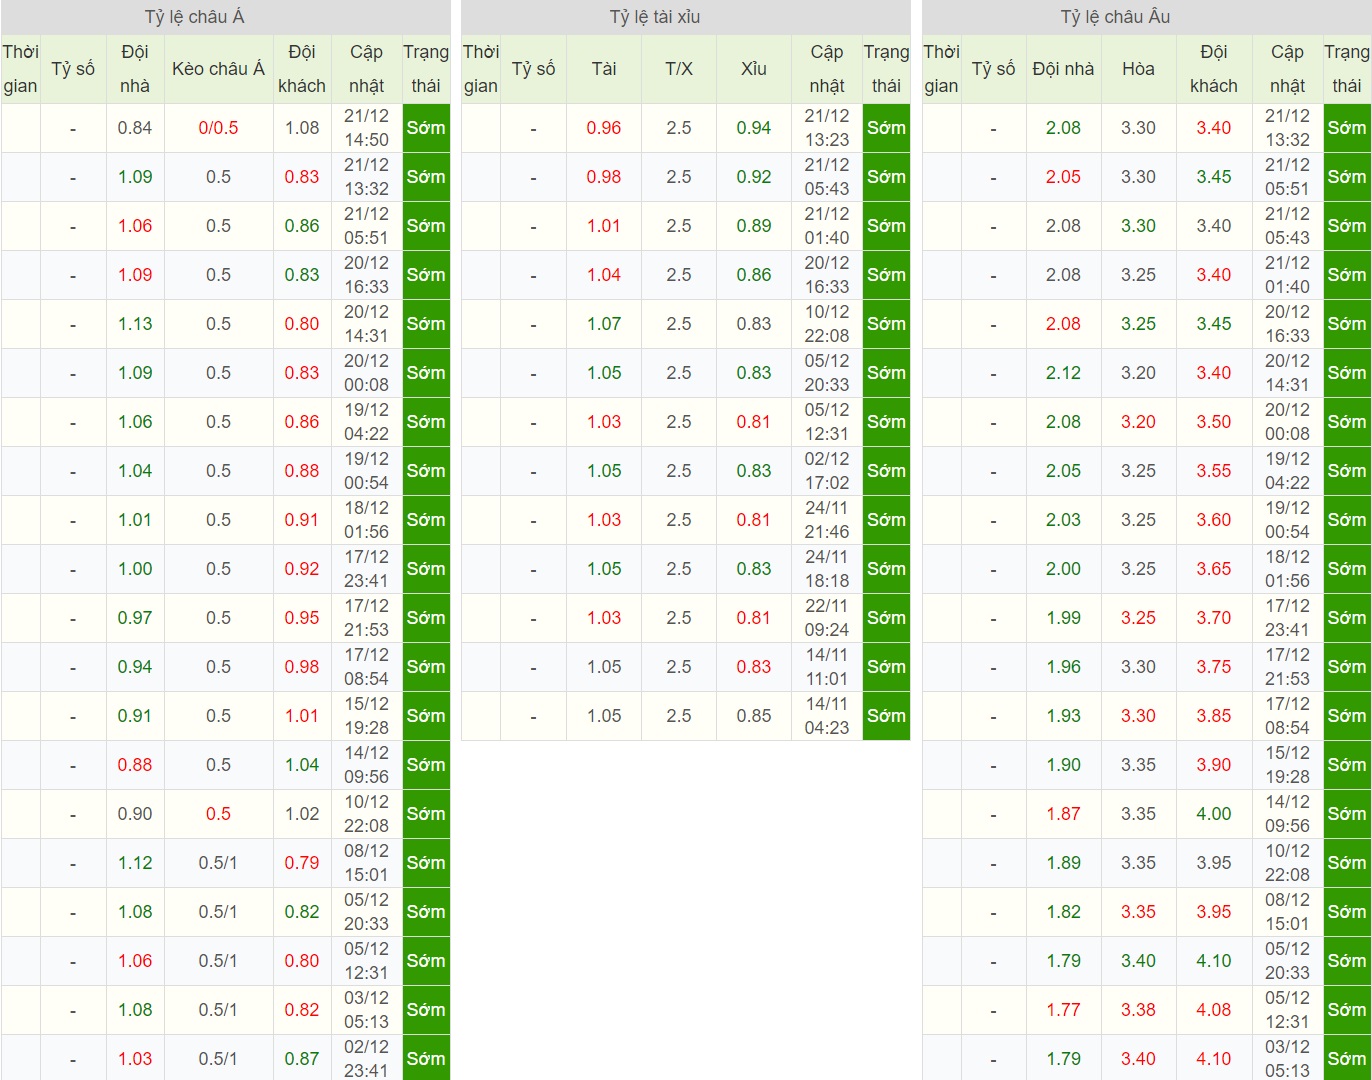Click Tài odds '0.98' in the tài xỉu table

tap(604, 177)
